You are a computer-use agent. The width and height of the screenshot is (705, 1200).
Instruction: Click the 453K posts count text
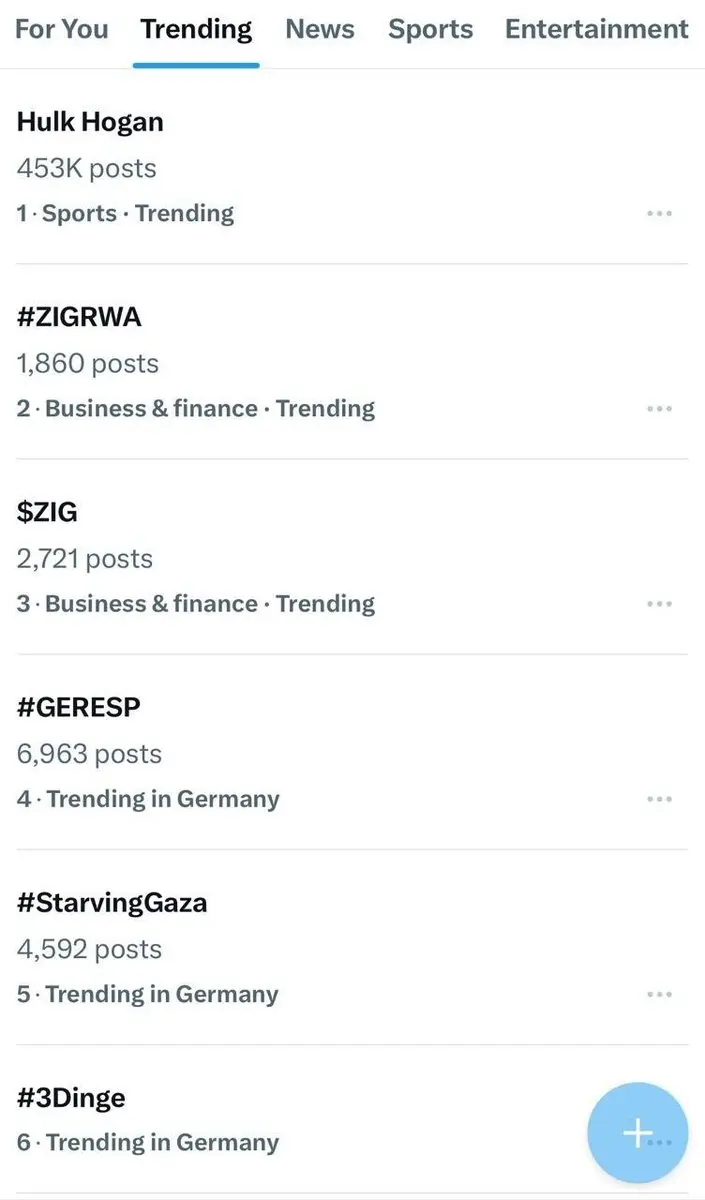86,168
